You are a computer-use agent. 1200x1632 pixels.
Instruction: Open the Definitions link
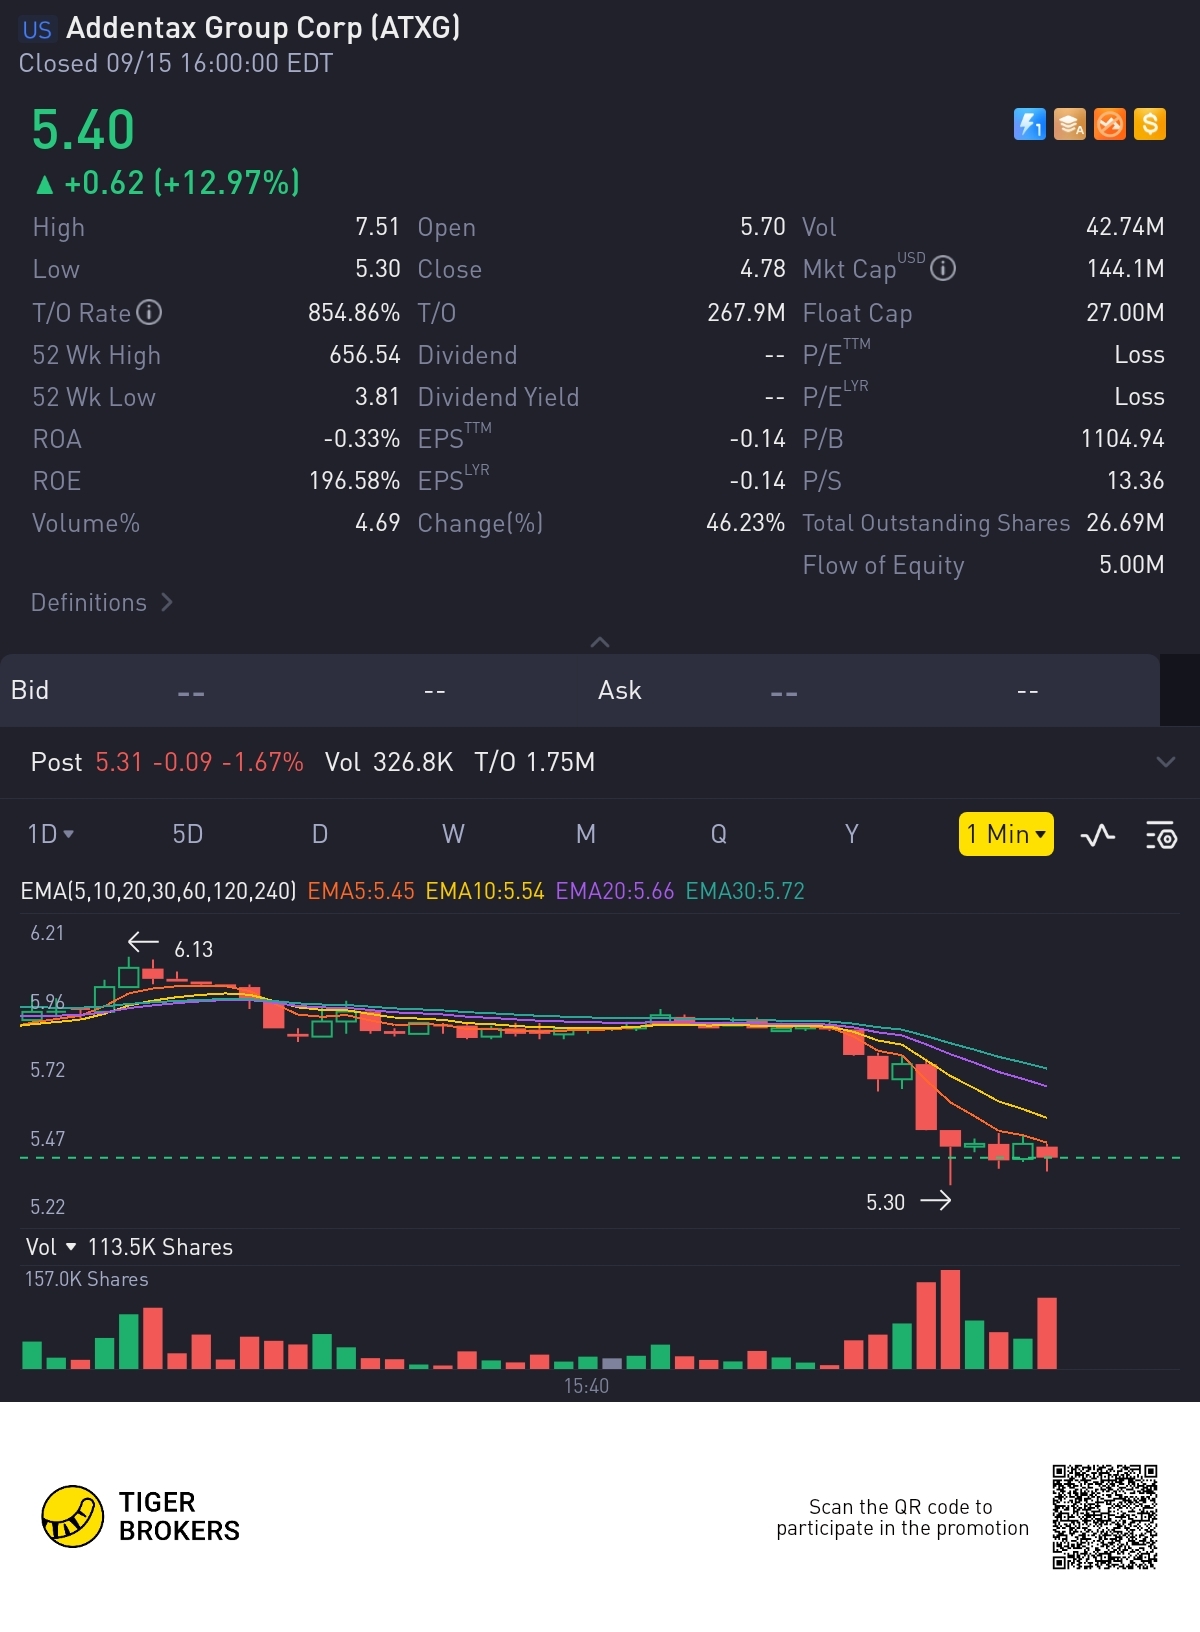pyautogui.click(x=101, y=603)
